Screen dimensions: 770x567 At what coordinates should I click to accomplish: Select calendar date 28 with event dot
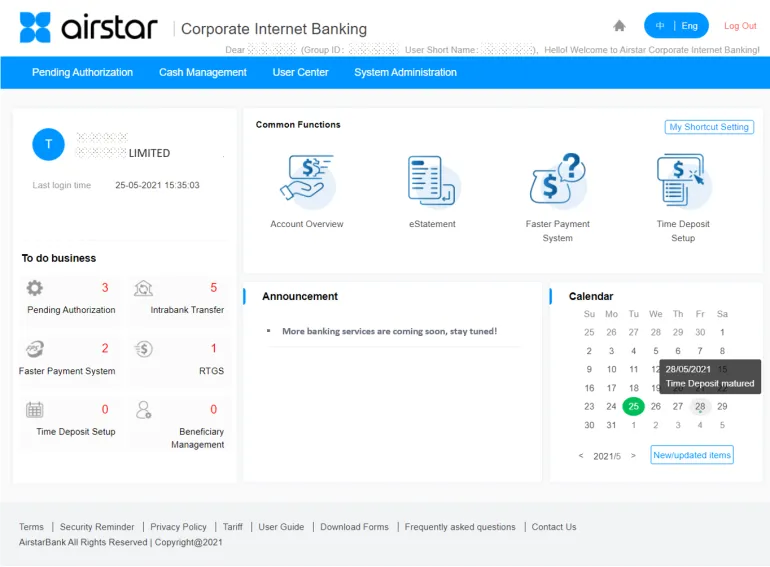click(700, 406)
